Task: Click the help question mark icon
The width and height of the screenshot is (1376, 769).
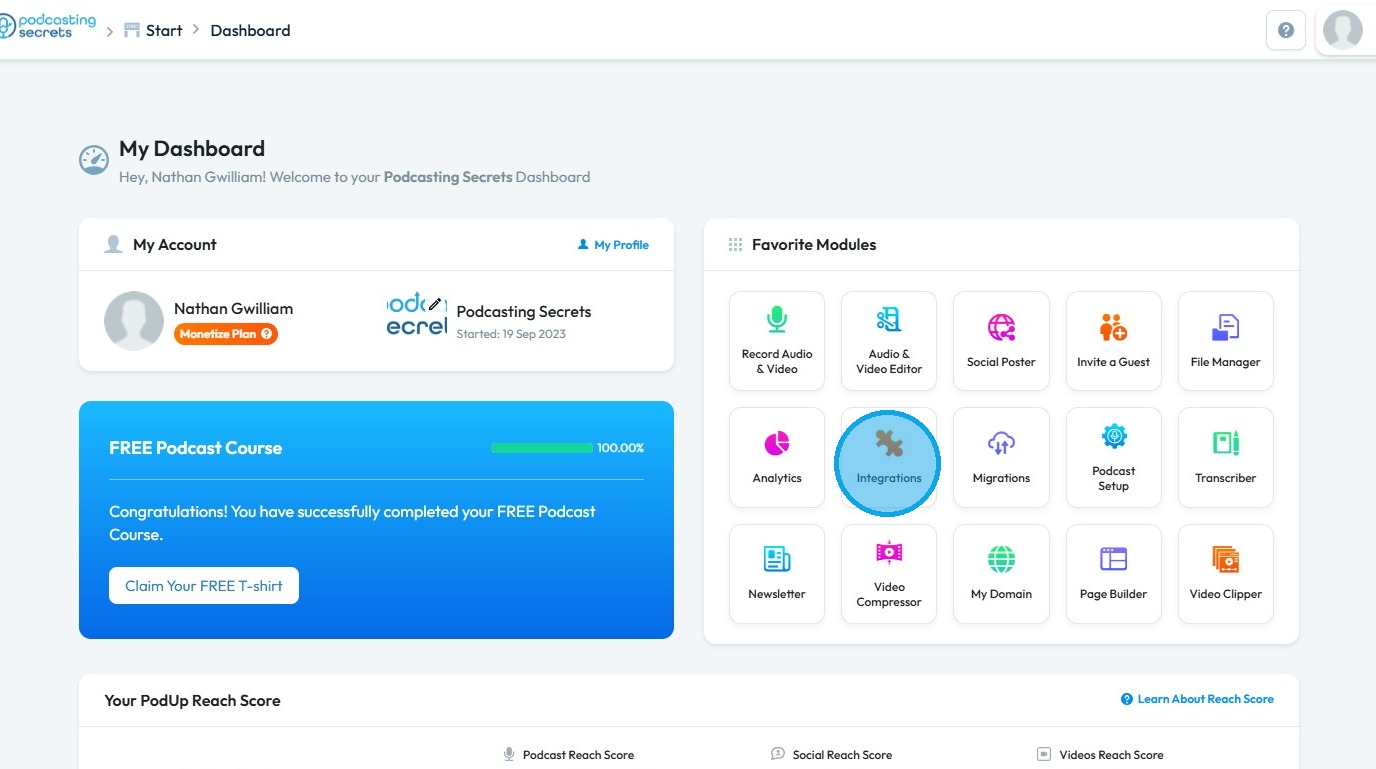Action: (x=1286, y=30)
